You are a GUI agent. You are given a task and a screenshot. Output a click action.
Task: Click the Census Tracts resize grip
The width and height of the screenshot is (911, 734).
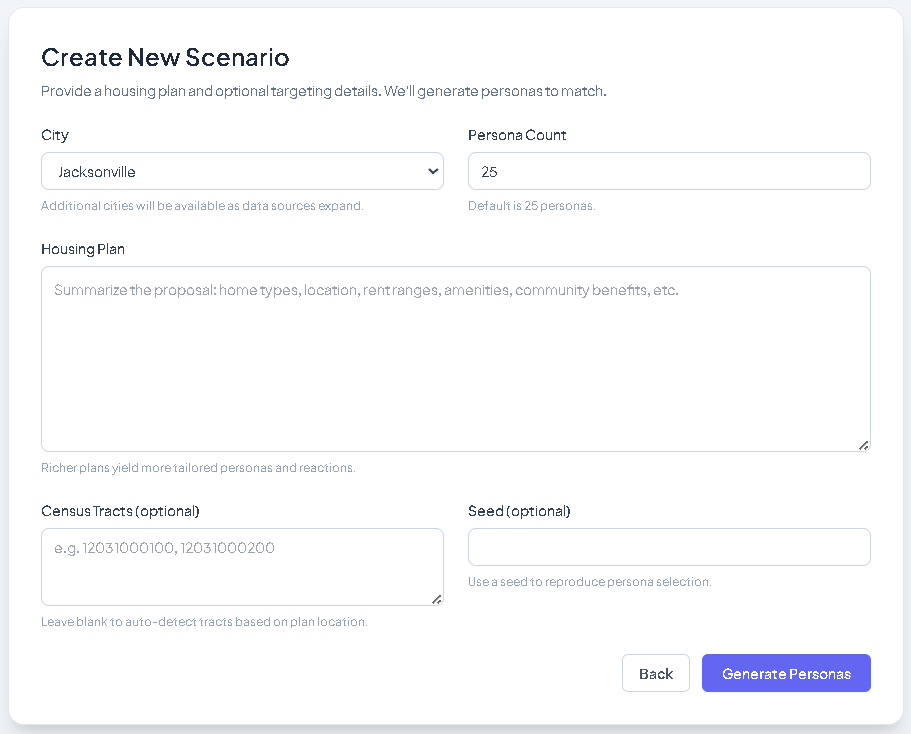pyautogui.click(x=437, y=599)
